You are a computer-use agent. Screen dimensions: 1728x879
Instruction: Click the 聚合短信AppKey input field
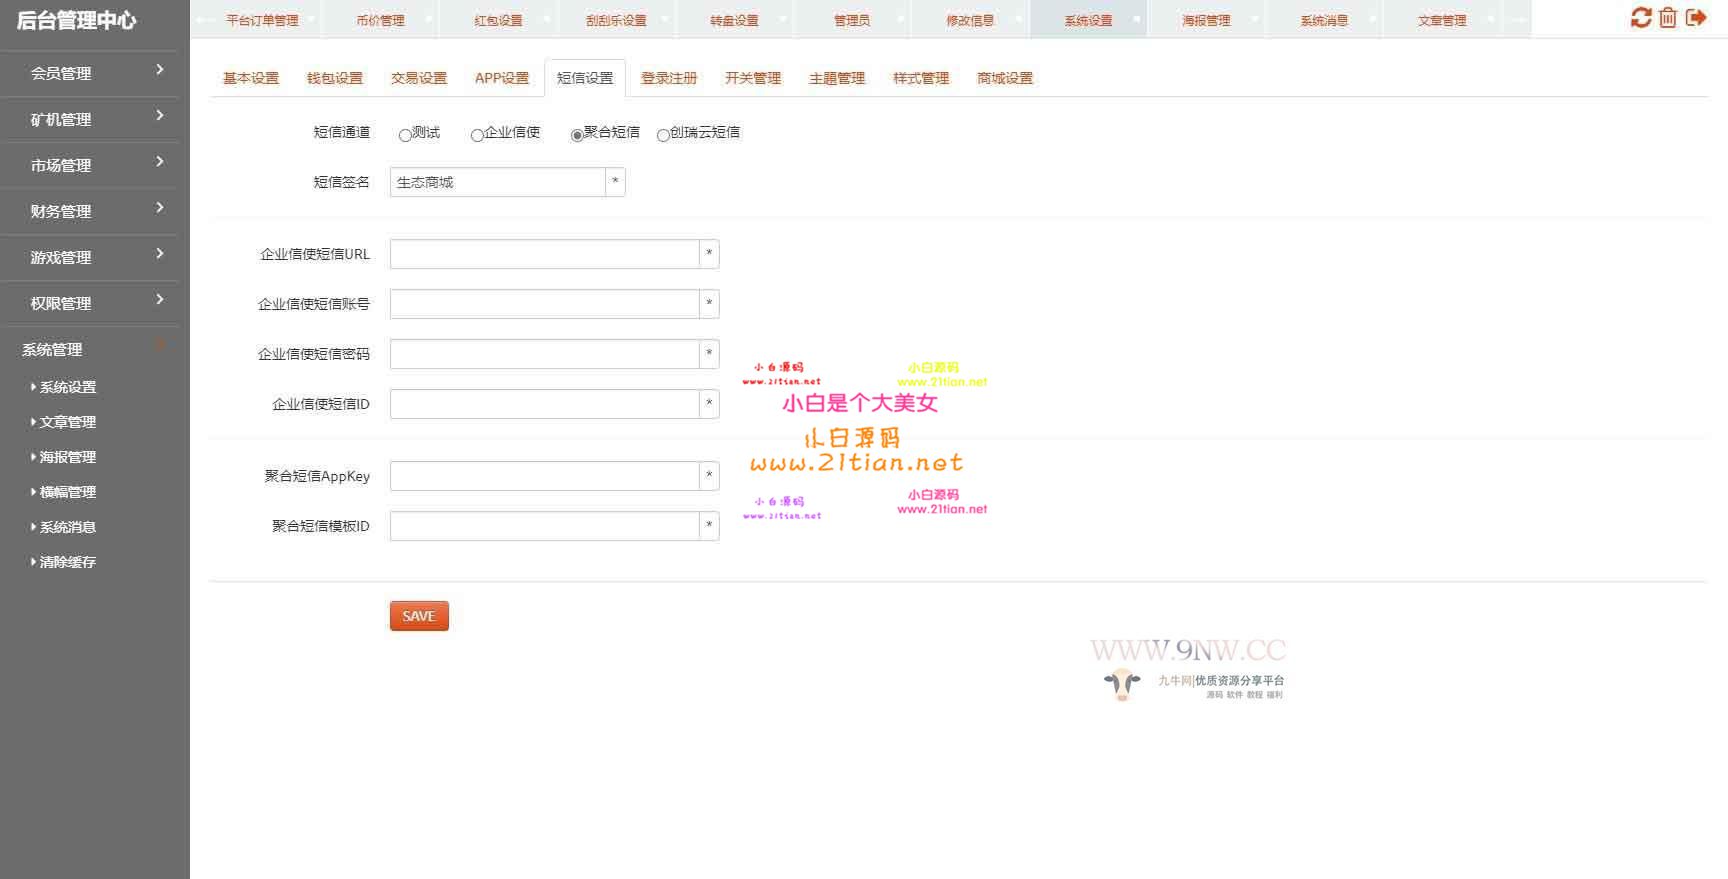544,476
